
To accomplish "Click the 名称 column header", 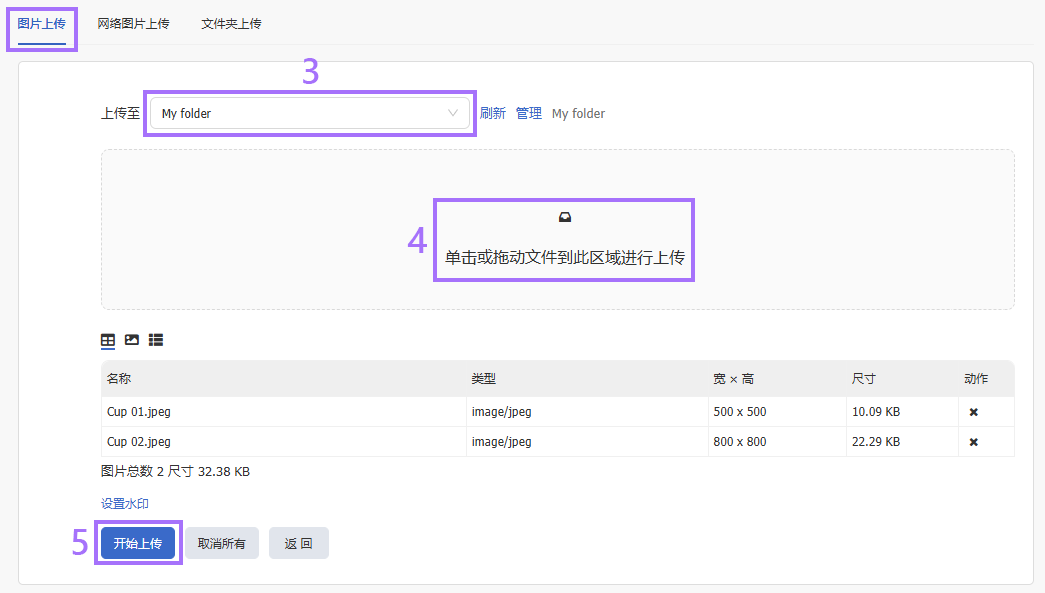I will [x=119, y=379].
